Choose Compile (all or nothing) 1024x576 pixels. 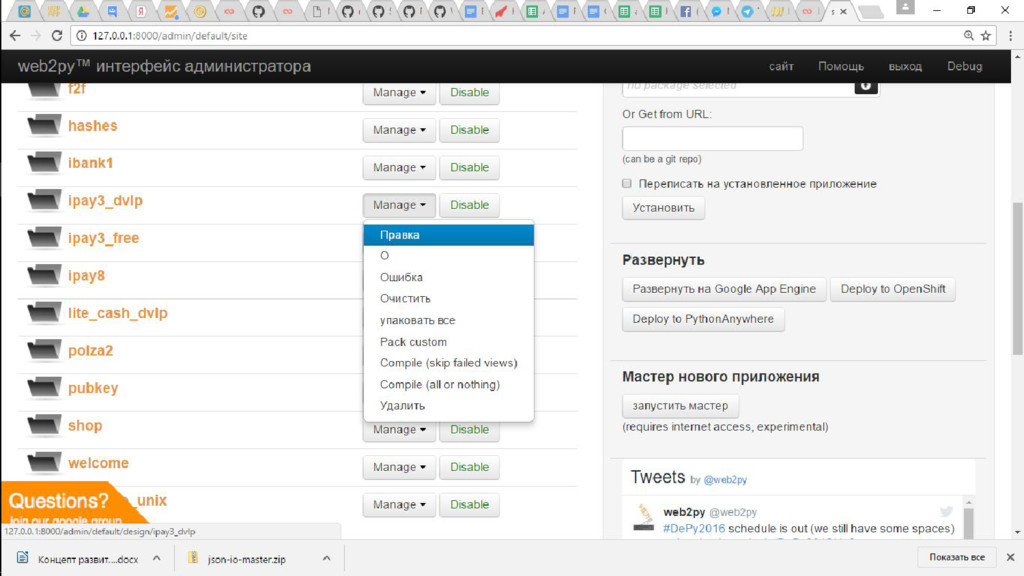pos(449,385)
